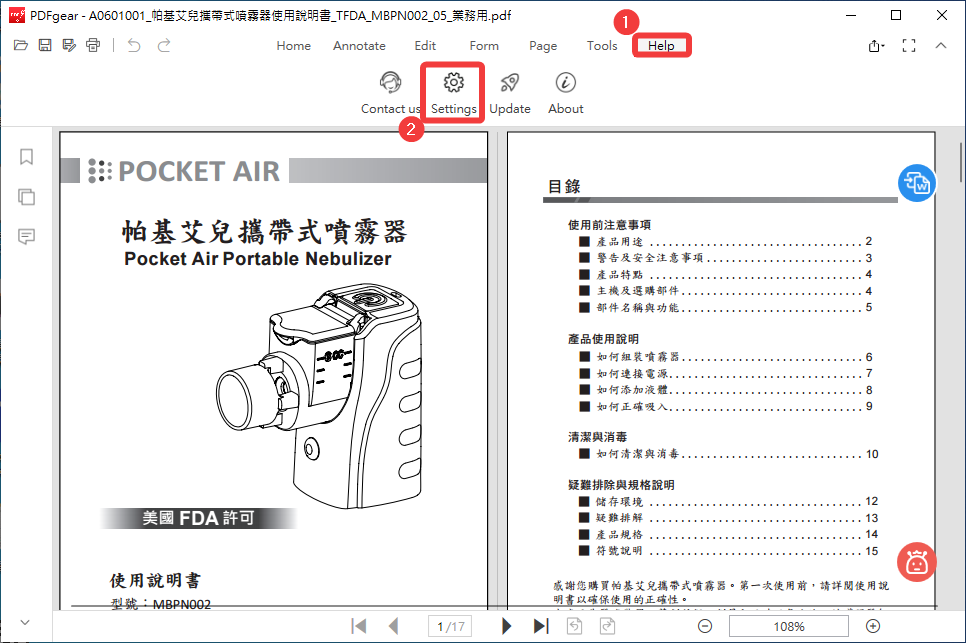Click the 使用說明書 text on the cover

pos(155,580)
